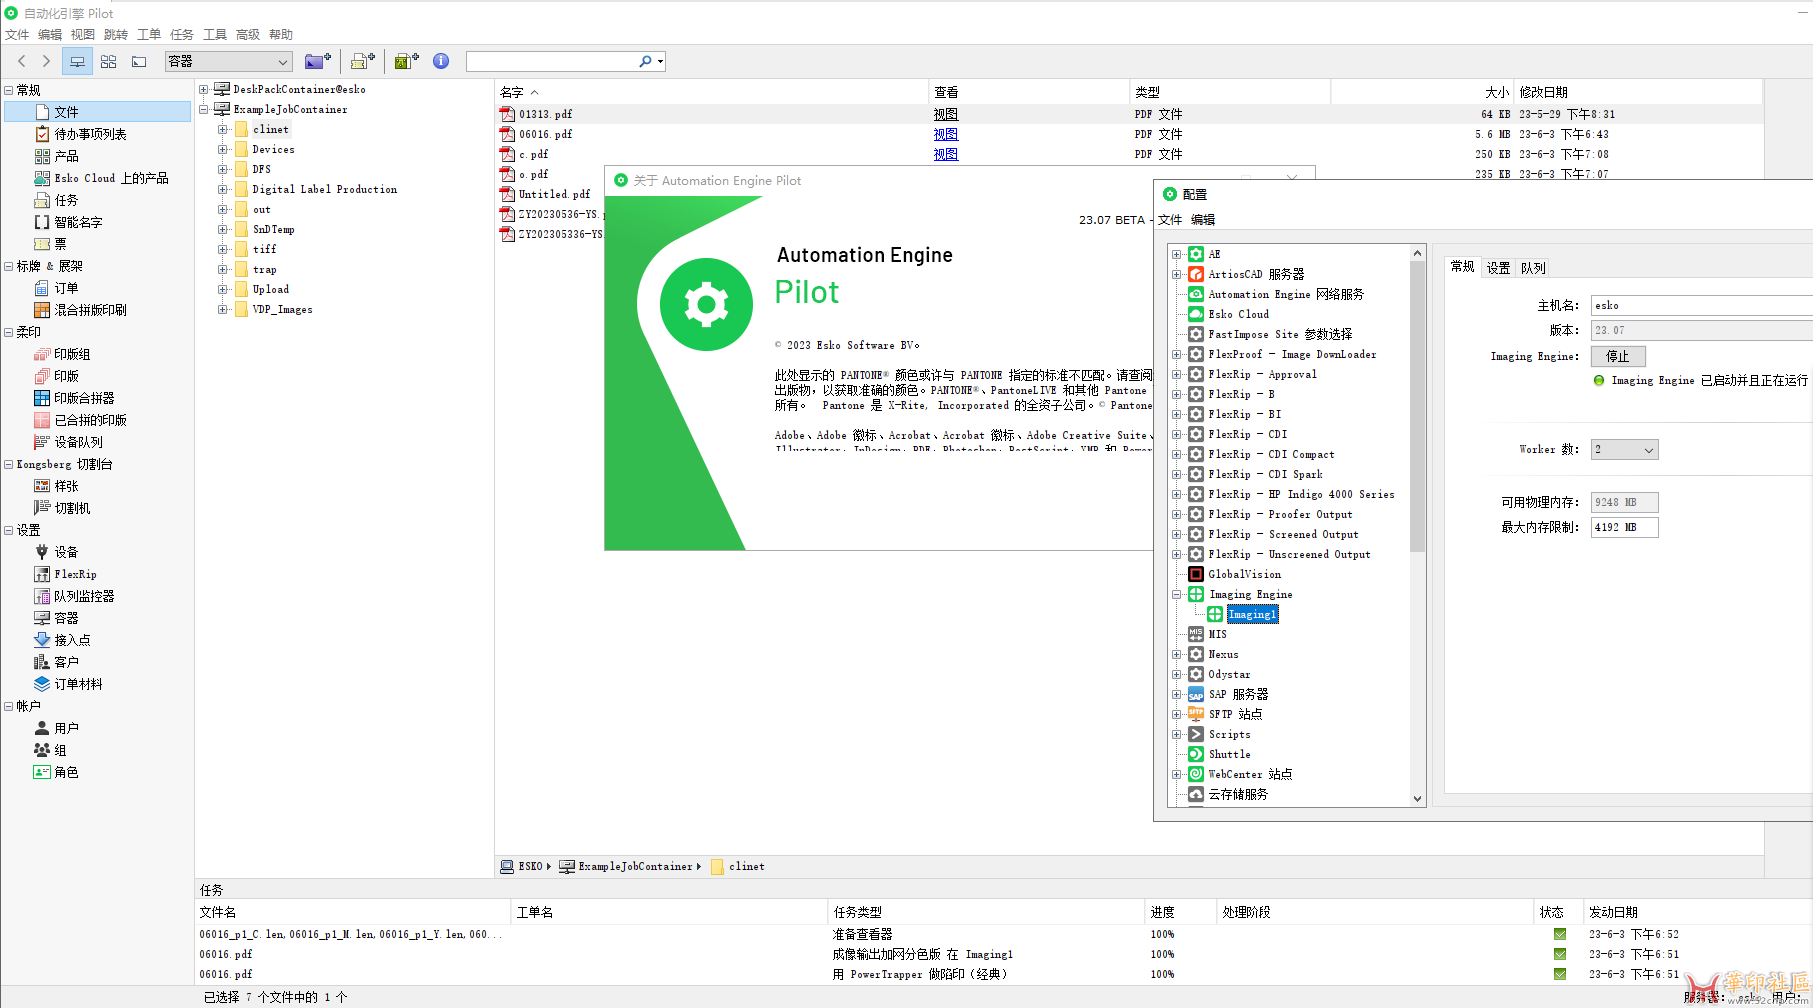This screenshot has height=1008, width=1813.
Task: Sort files by the 名字 column header
Action: tap(712, 92)
